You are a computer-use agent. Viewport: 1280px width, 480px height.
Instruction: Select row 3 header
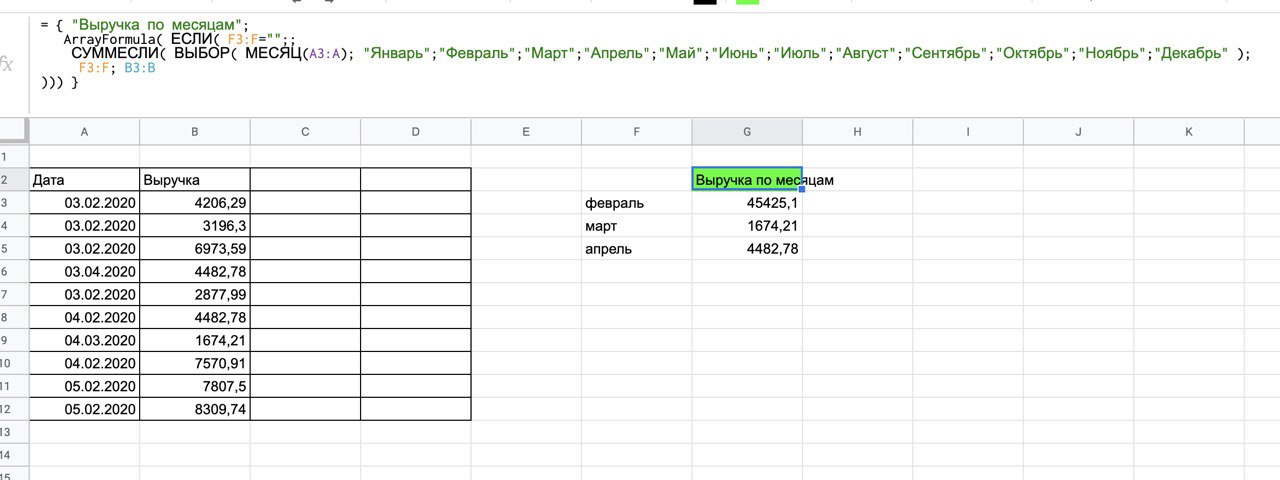click(x=14, y=203)
